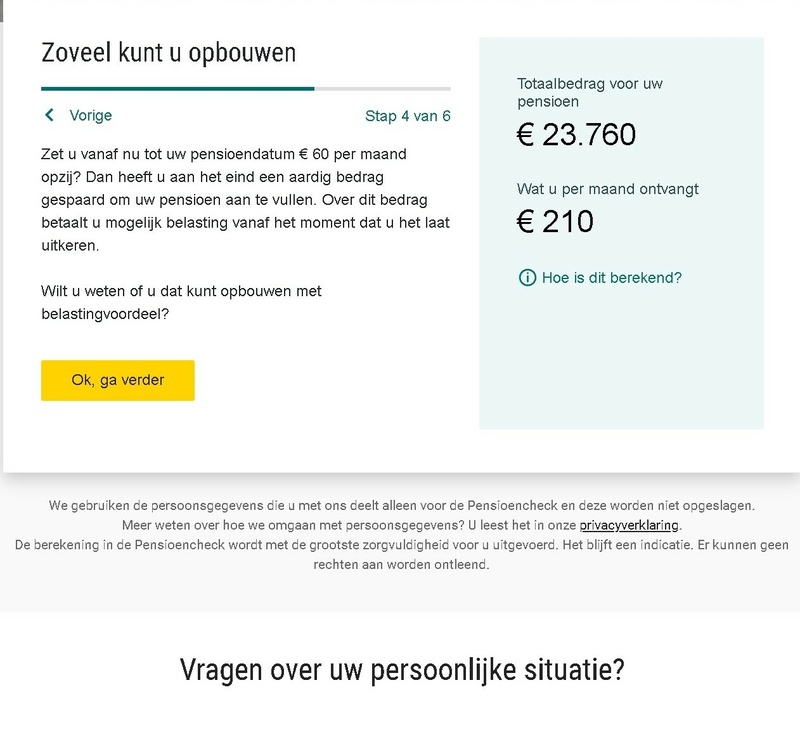Click the notice starting 'We gebruiken de persoonsgegevens'
Image resolution: width=800 pixels, height=751 pixels.
[401, 506]
